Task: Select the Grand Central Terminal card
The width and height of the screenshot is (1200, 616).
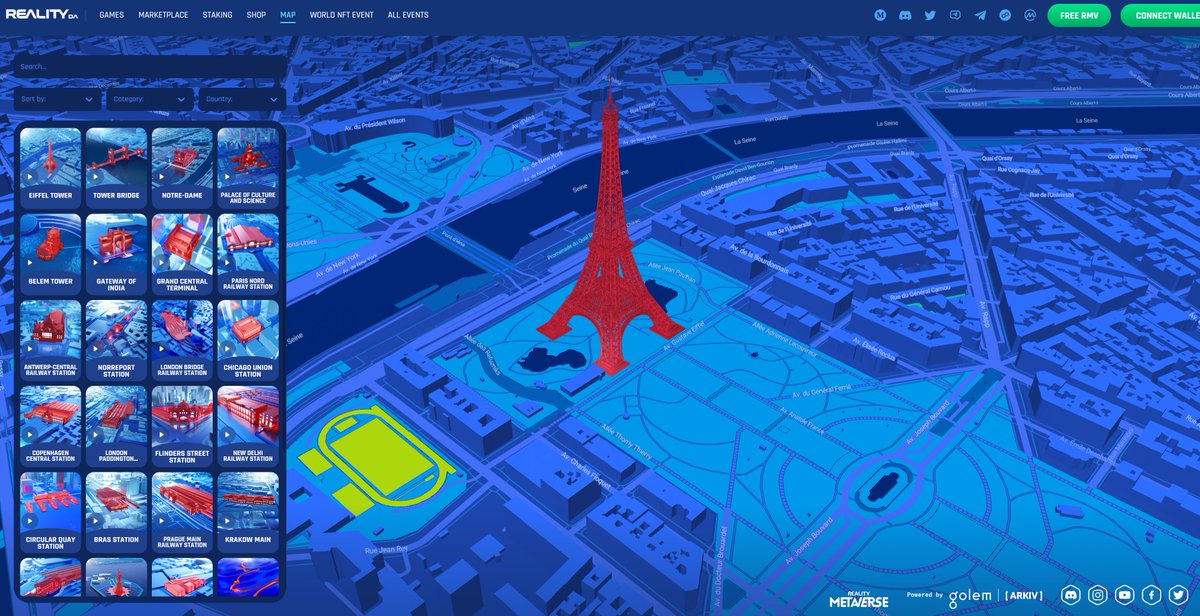Action: [182, 252]
